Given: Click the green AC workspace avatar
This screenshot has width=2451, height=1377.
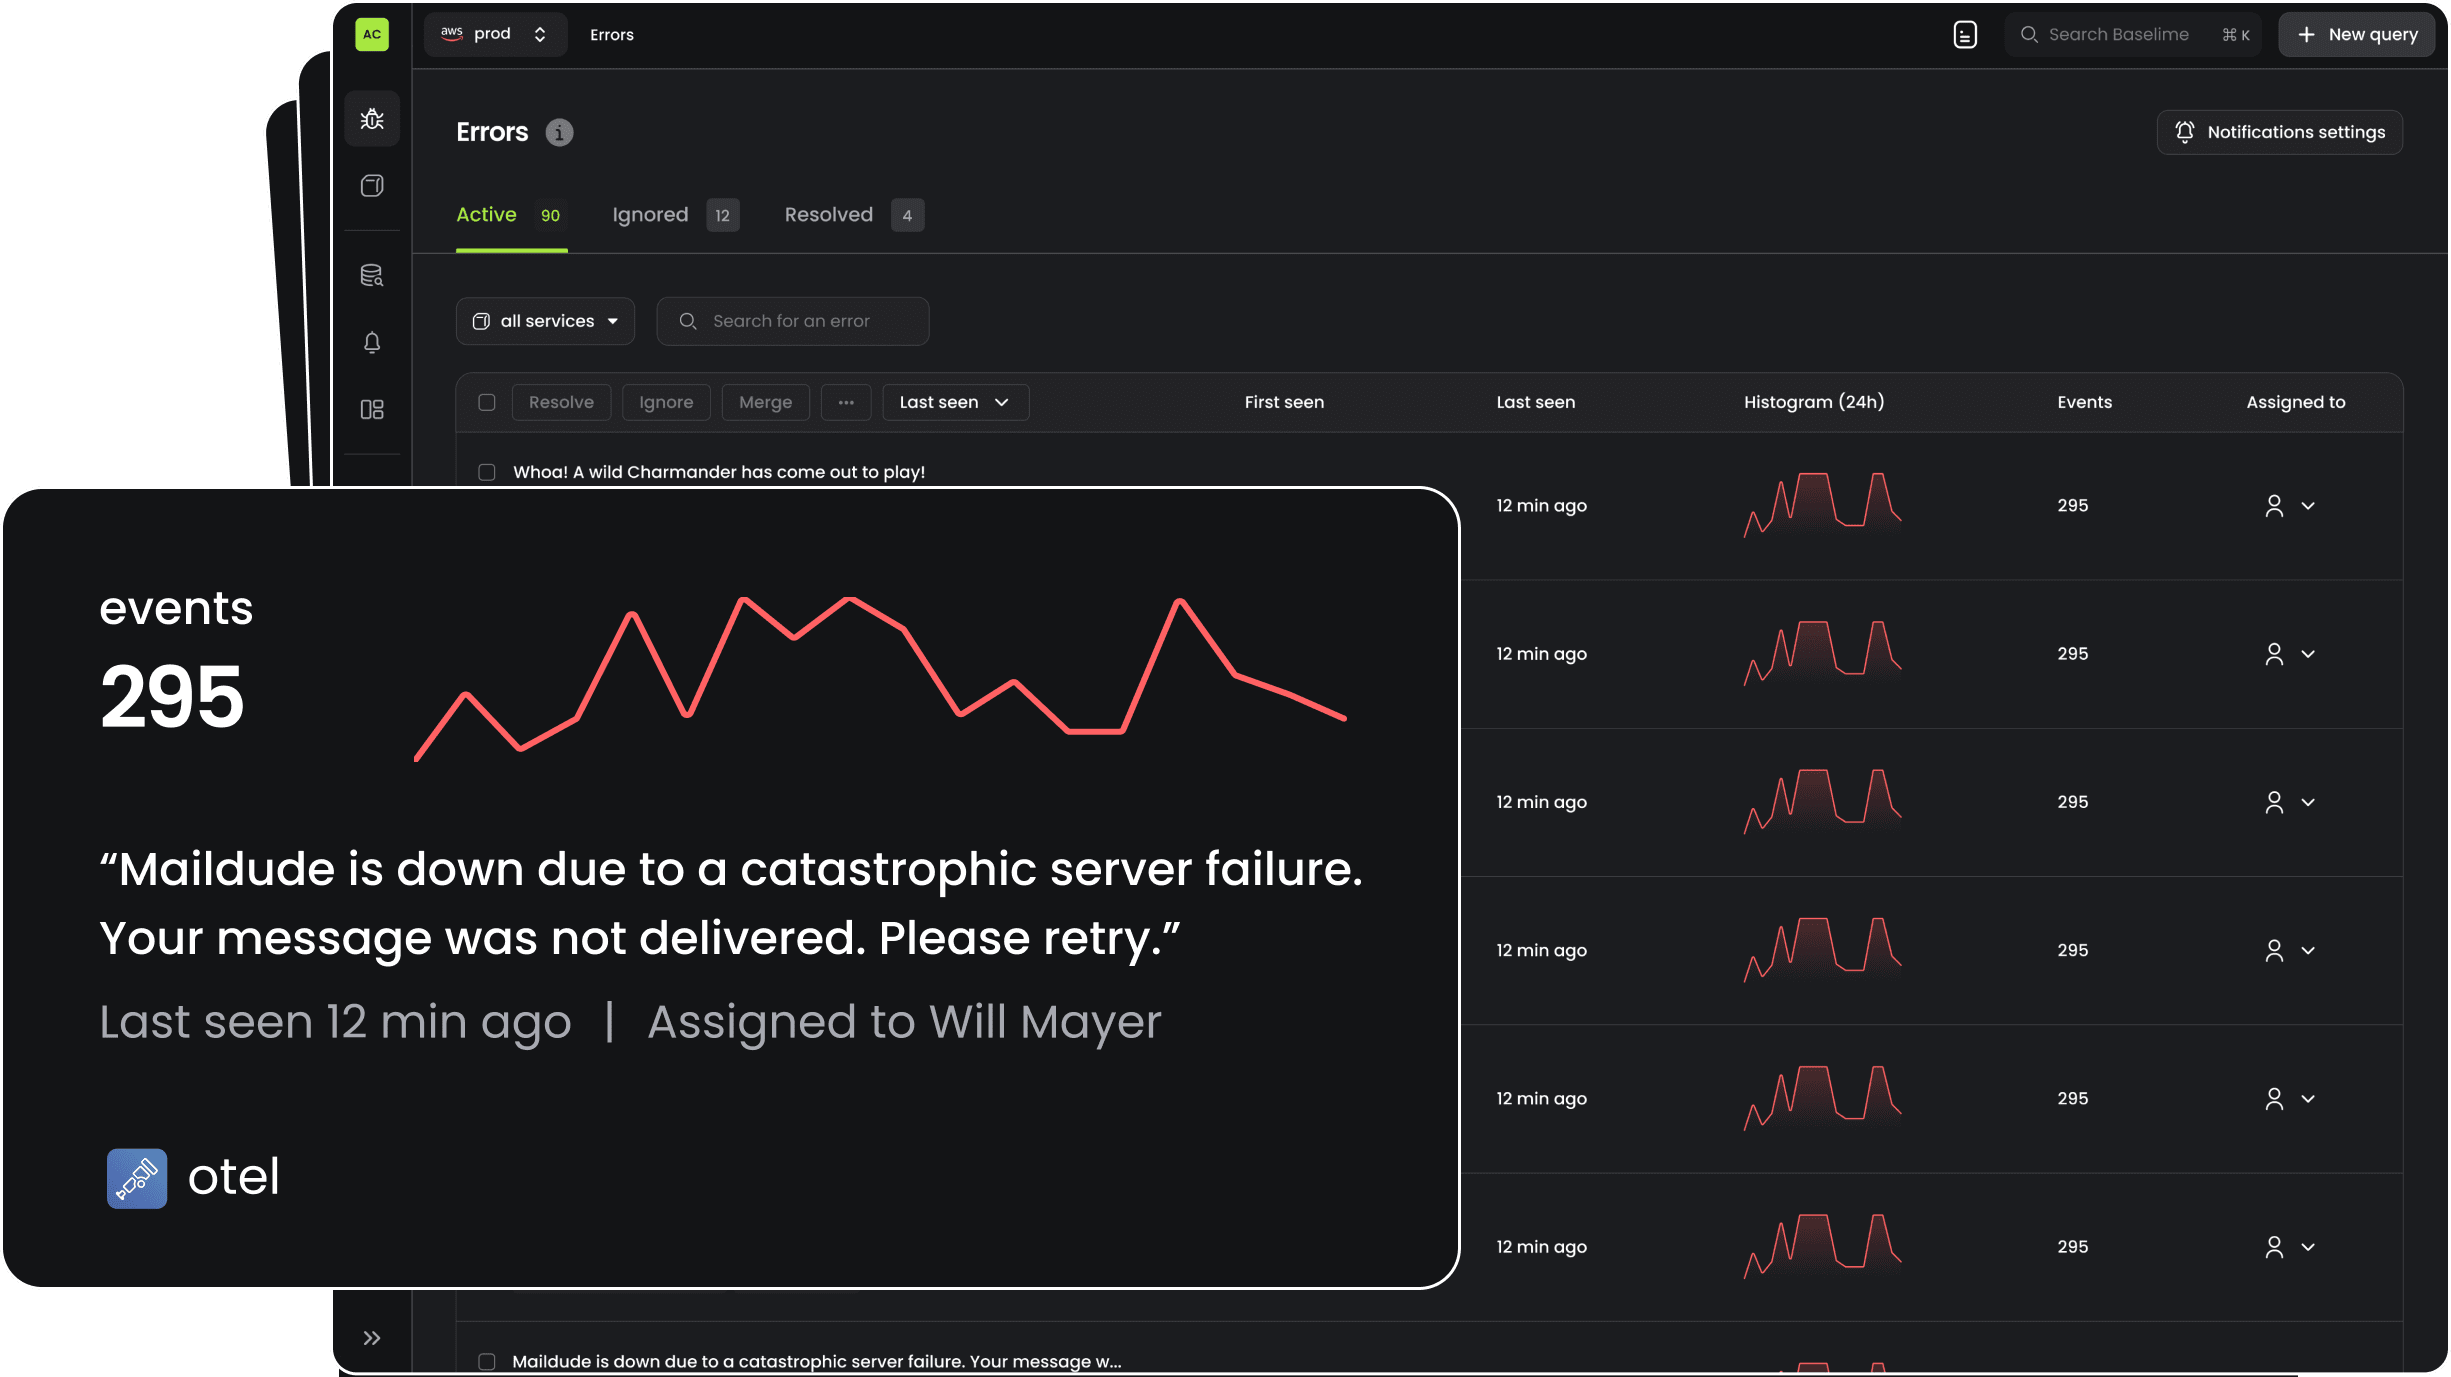Looking at the screenshot, I should [x=372, y=35].
